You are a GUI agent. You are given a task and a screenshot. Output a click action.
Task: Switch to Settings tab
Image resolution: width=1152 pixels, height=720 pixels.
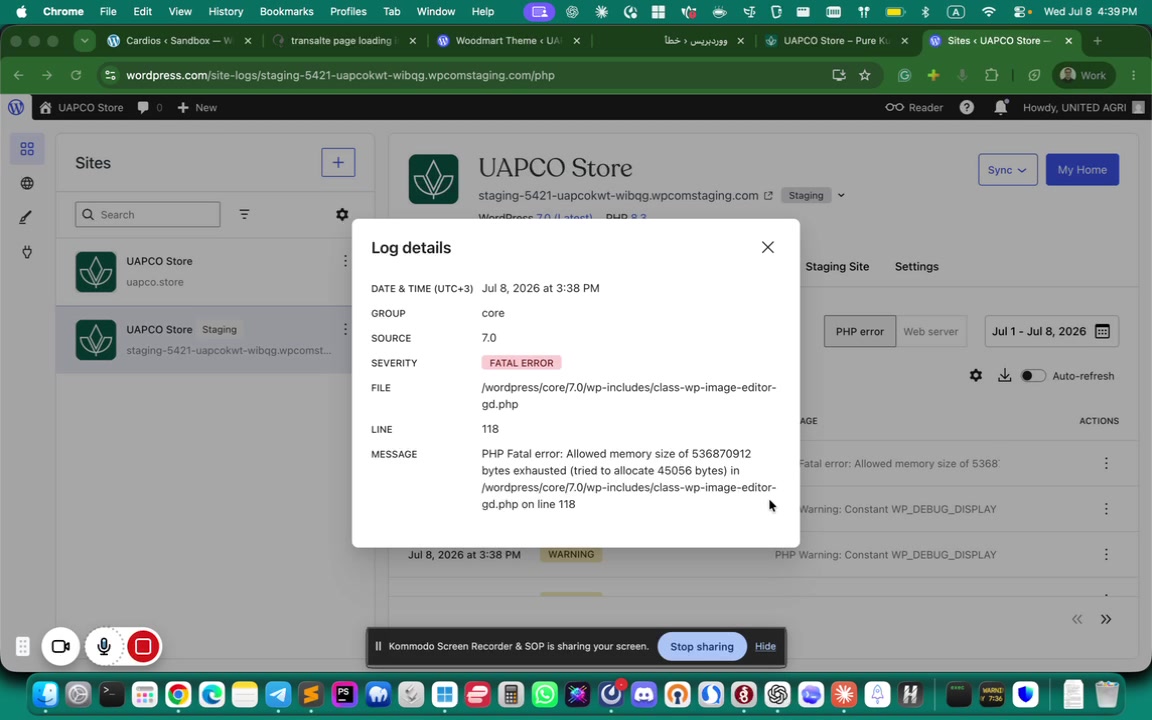click(916, 267)
